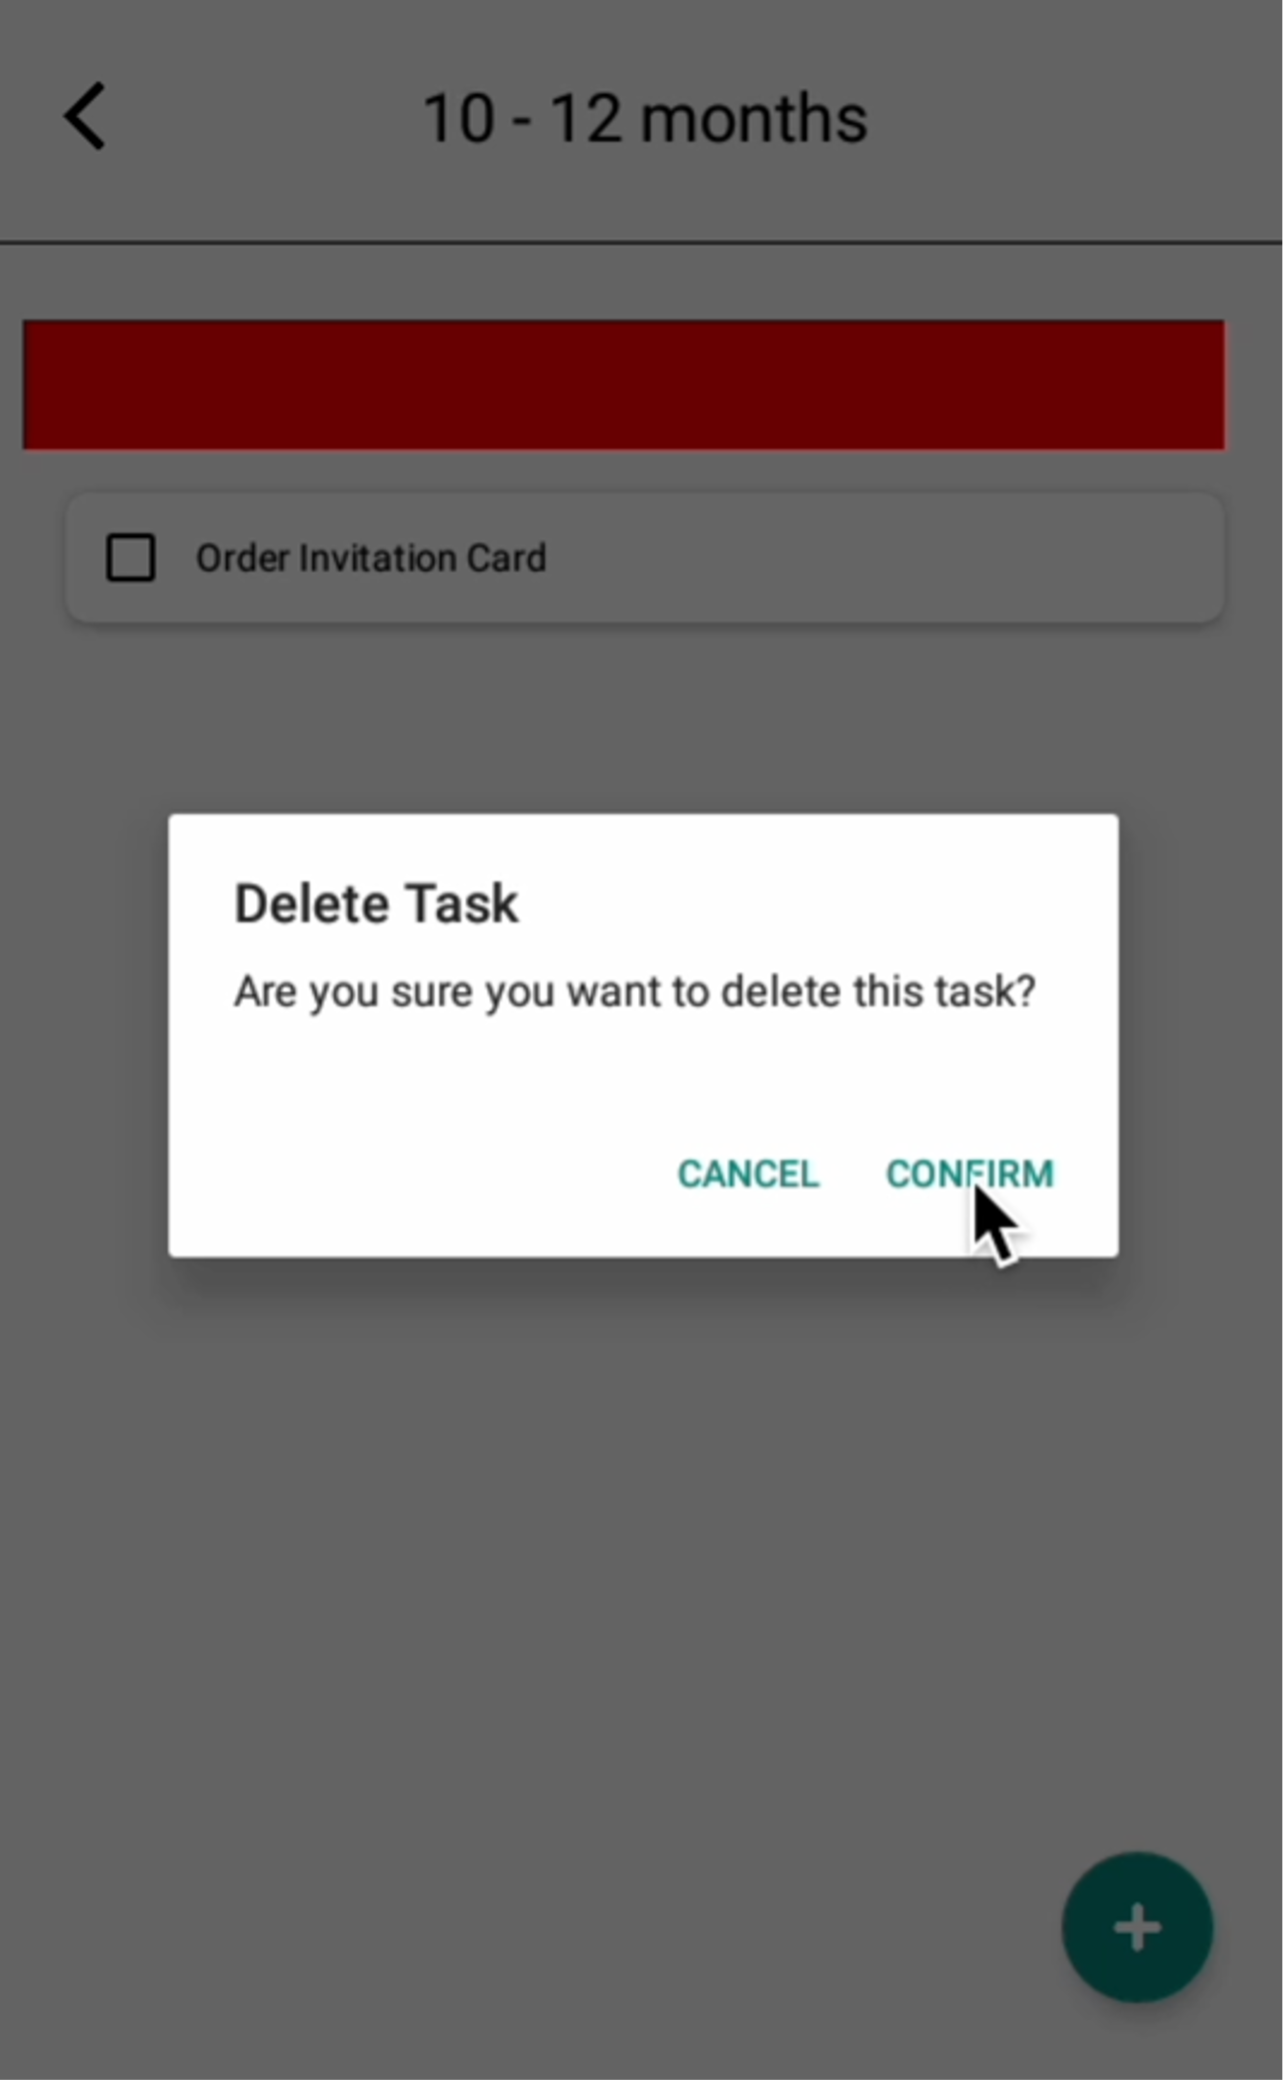
Task: Go back using the left chevron icon
Action: tap(85, 116)
